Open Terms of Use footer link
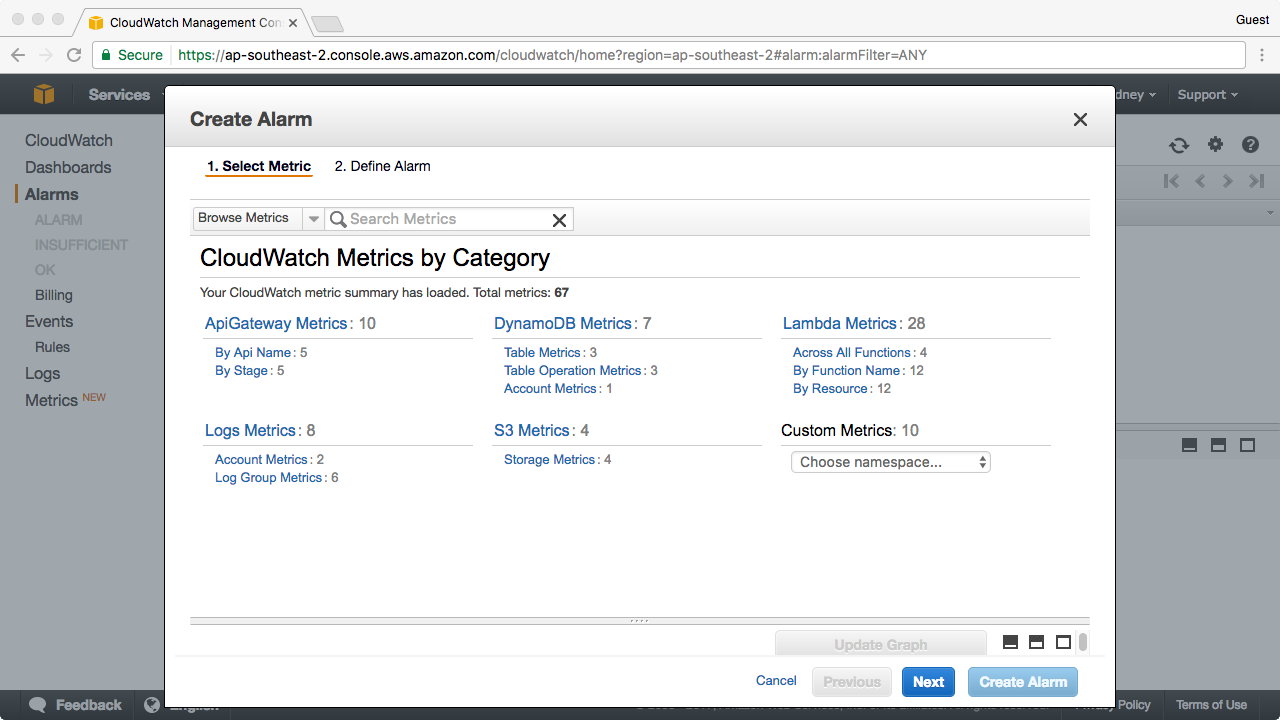This screenshot has height=720, width=1280. click(1211, 704)
